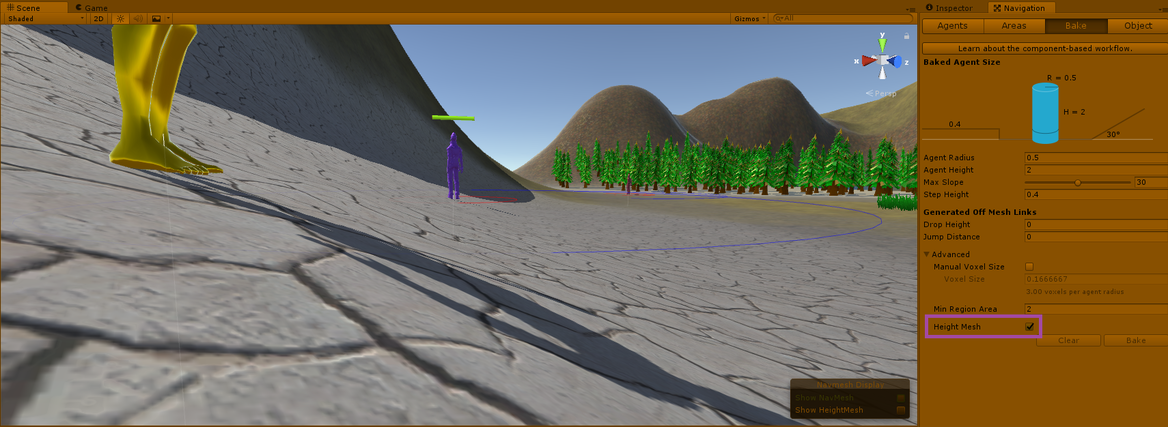The image size is (1168, 427).
Task: Click the green health bar above character
Action: (453, 118)
